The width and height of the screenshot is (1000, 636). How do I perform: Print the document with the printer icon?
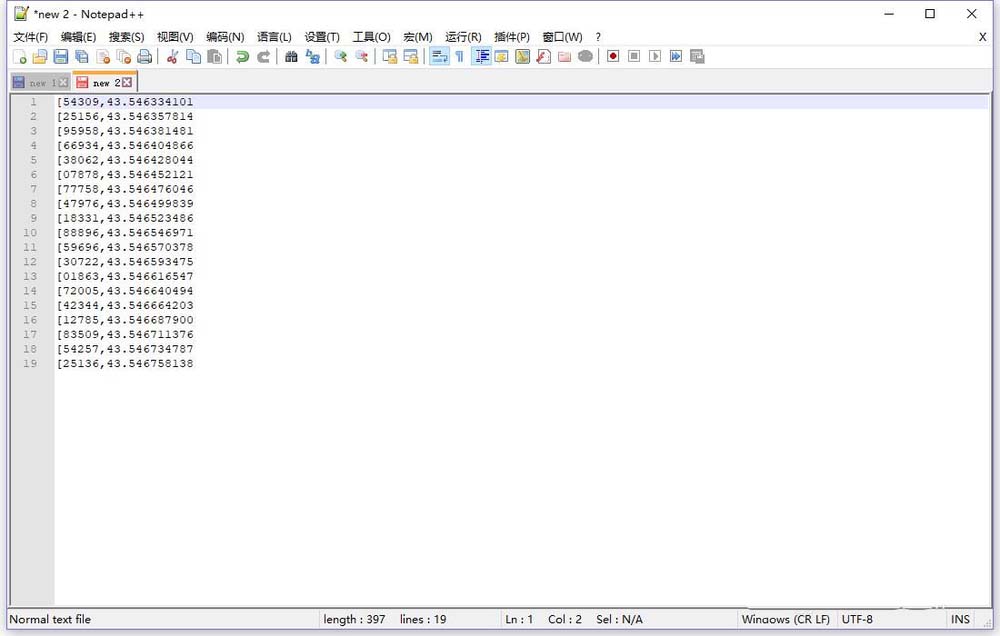click(145, 57)
